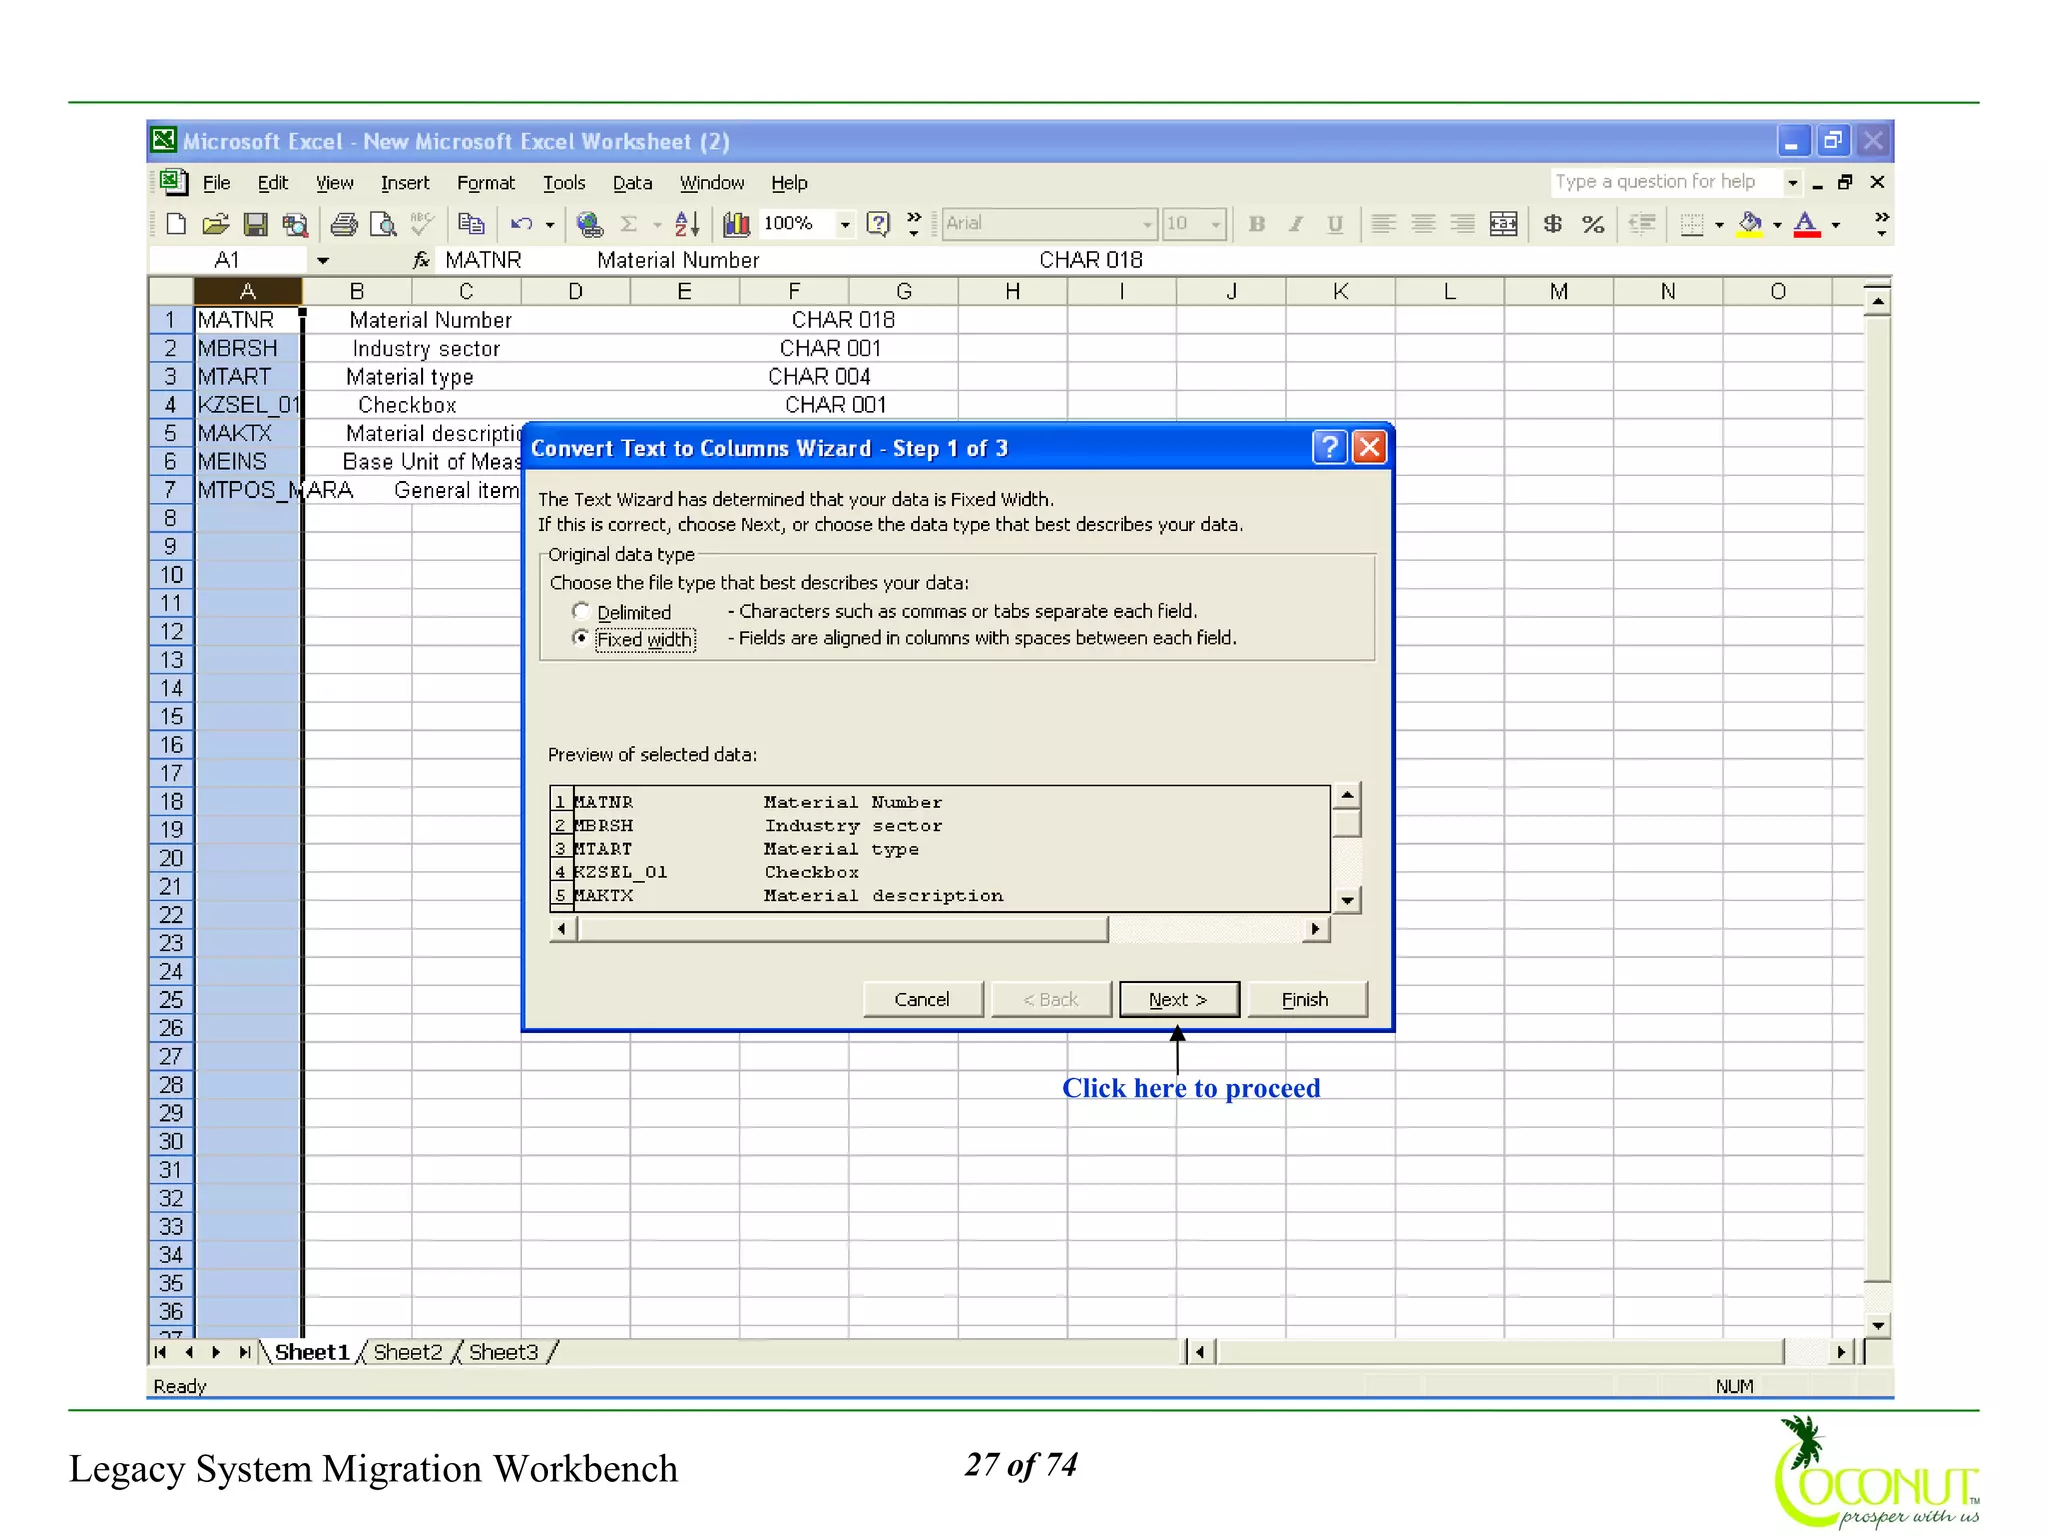Screen dimensions: 2048x1536
Task: Open the font size 10 dropdown
Action: 1216,225
